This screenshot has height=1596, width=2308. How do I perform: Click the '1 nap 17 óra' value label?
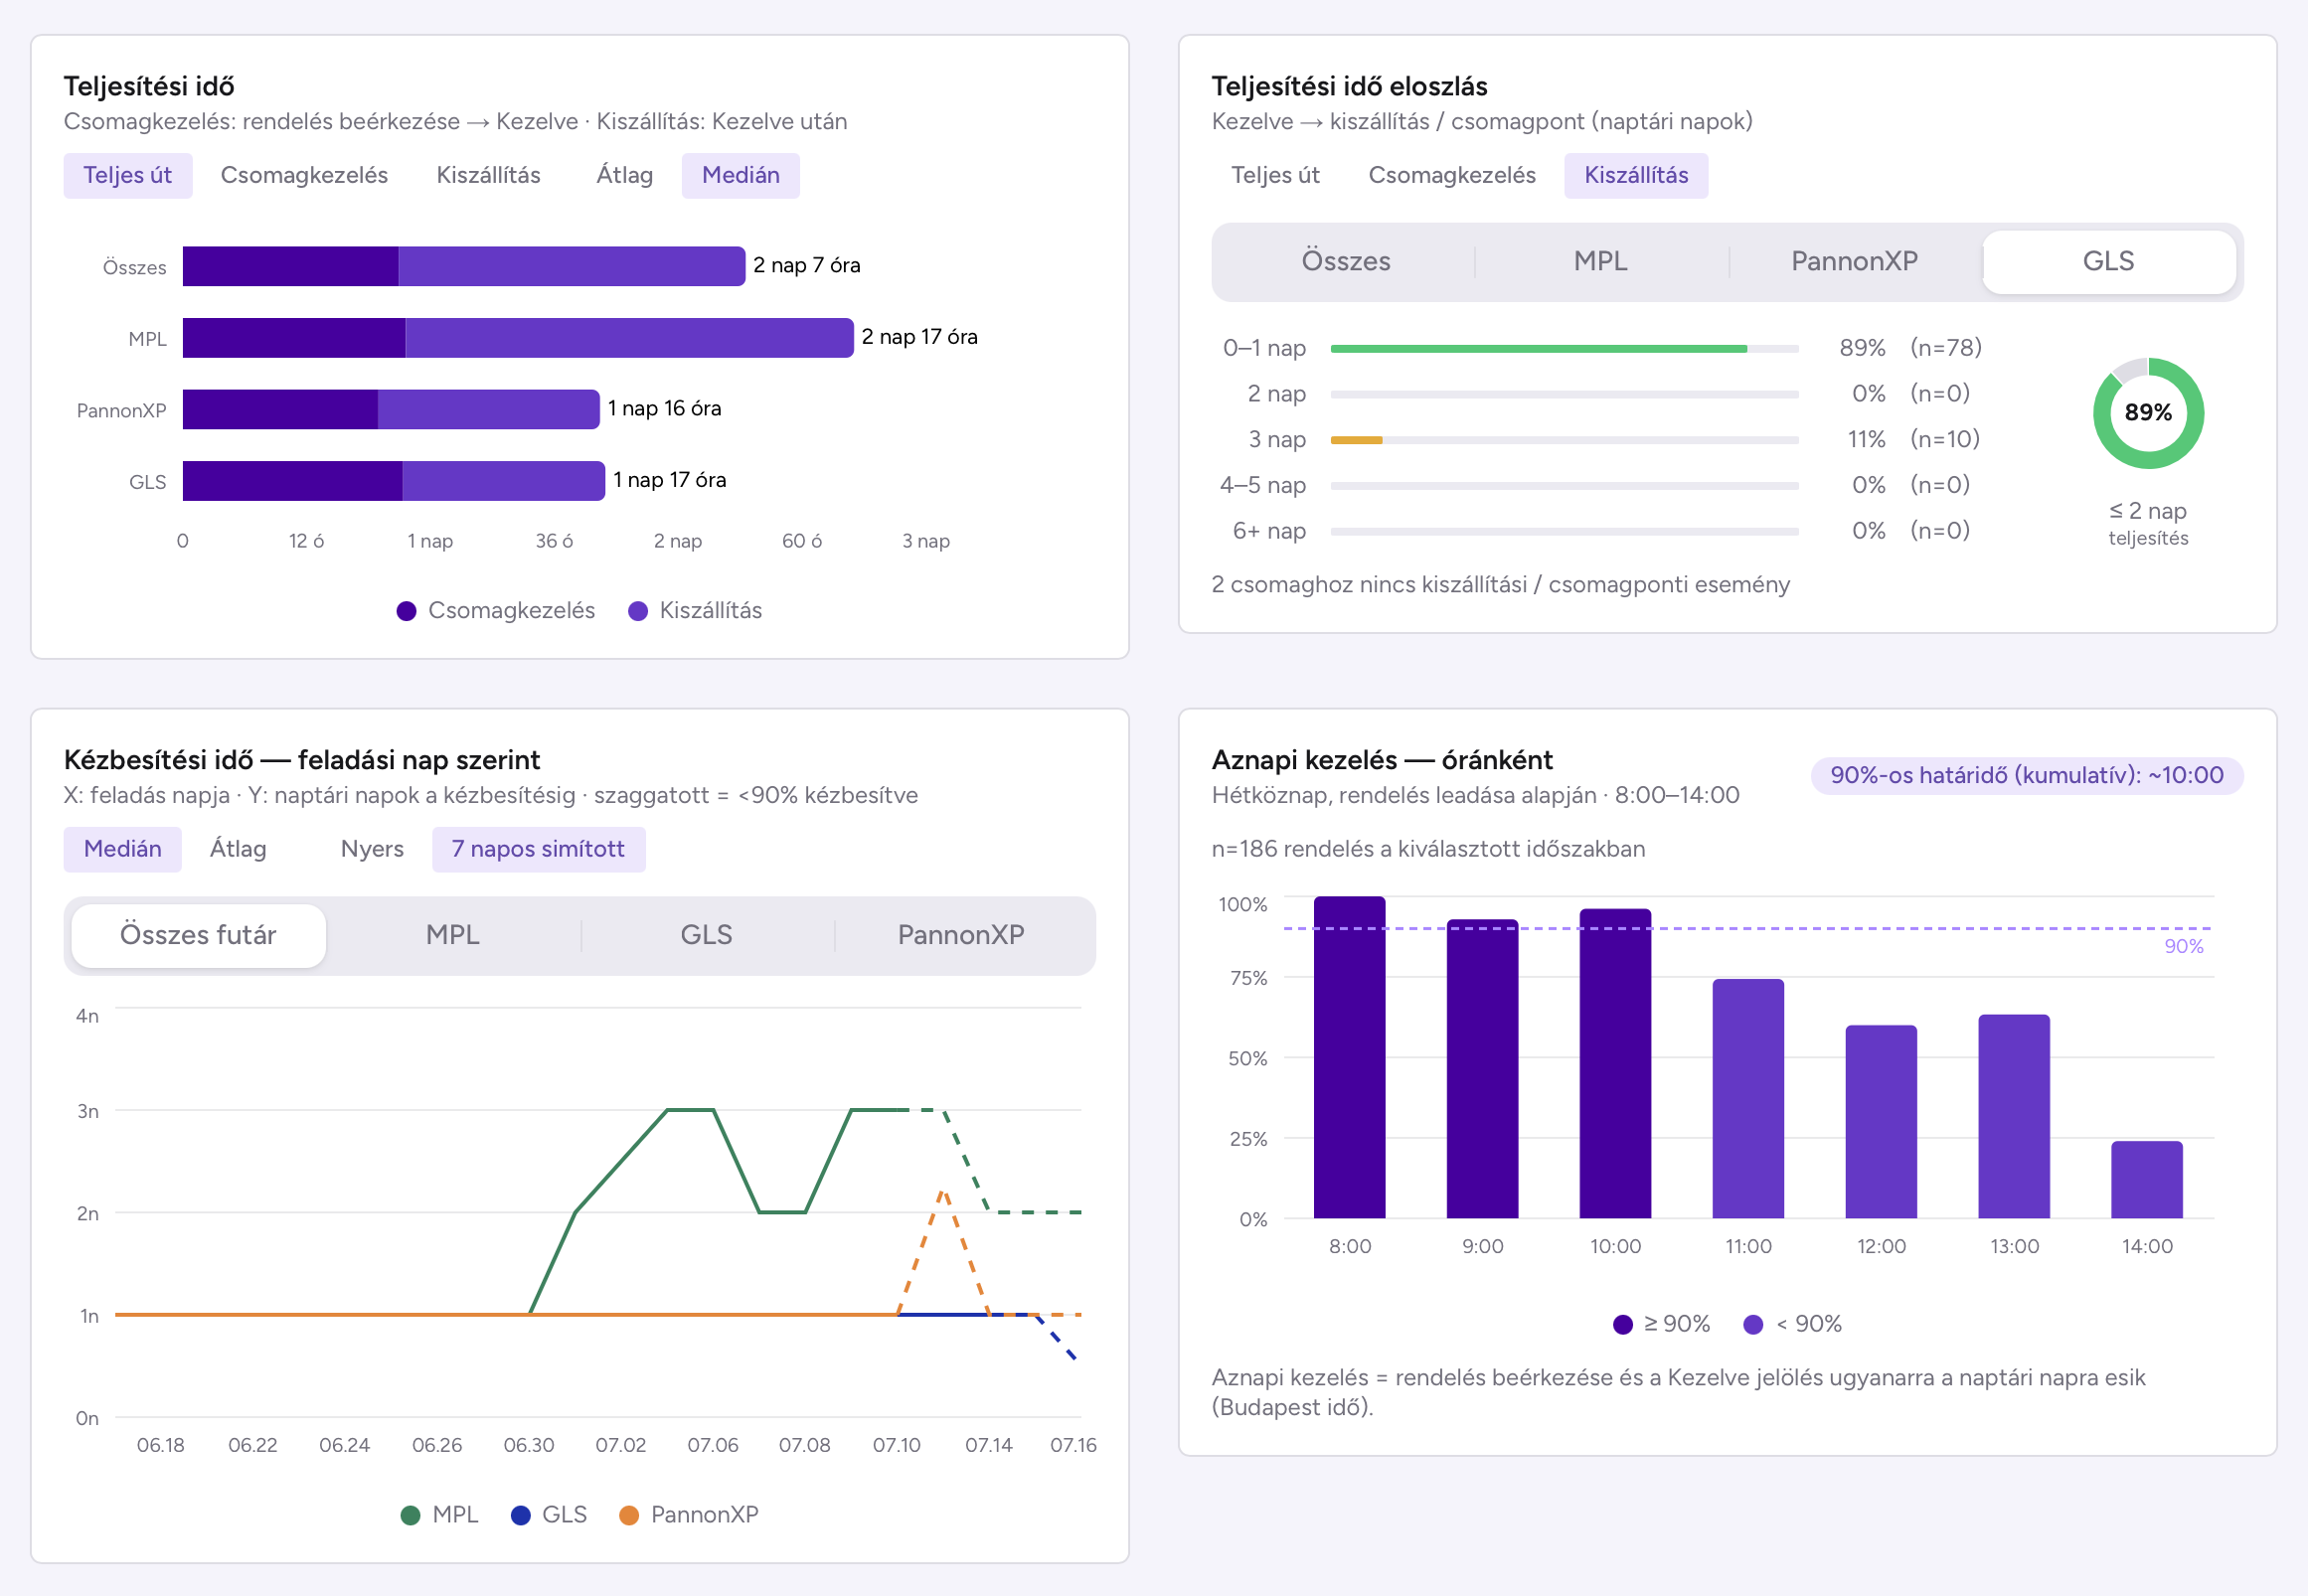pos(669,481)
